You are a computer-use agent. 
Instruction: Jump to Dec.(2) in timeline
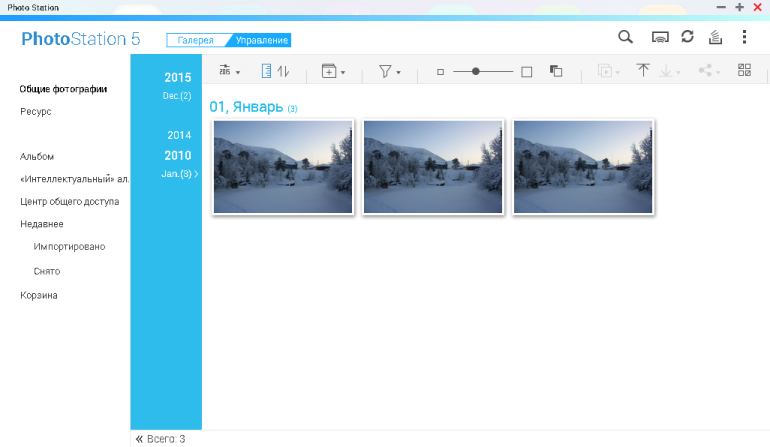(x=177, y=96)
